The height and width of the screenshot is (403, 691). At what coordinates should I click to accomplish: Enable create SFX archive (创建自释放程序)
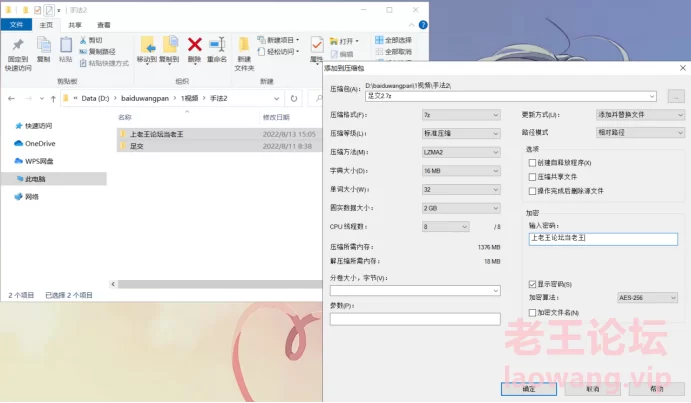click(x=532, y=163)
